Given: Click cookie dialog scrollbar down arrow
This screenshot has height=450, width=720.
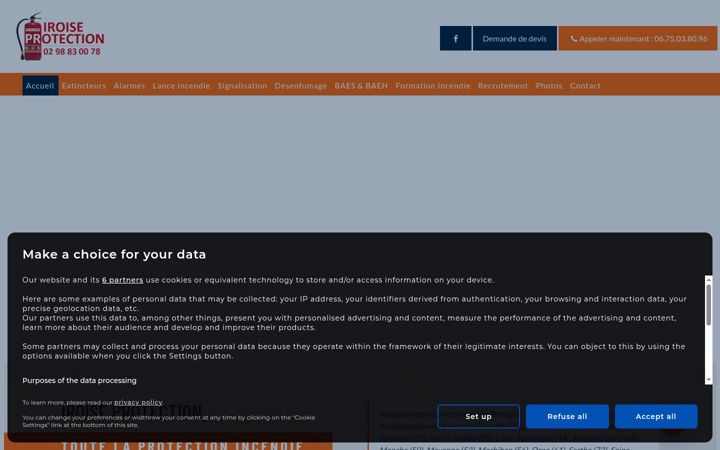Looking at the screenshot, I should click(x=709, y=380).
